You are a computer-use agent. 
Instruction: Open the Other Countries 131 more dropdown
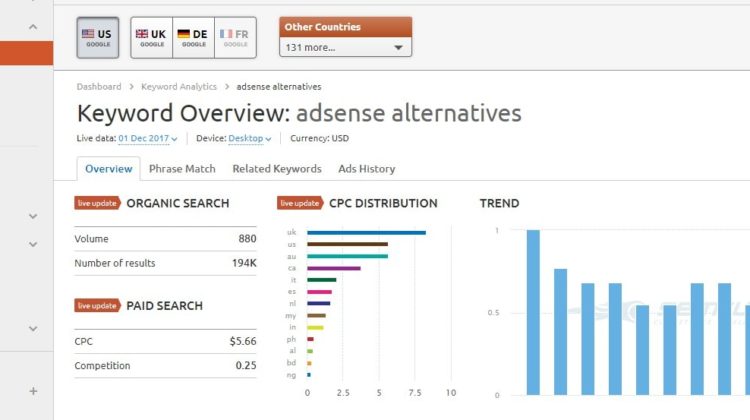click(345, 47)
